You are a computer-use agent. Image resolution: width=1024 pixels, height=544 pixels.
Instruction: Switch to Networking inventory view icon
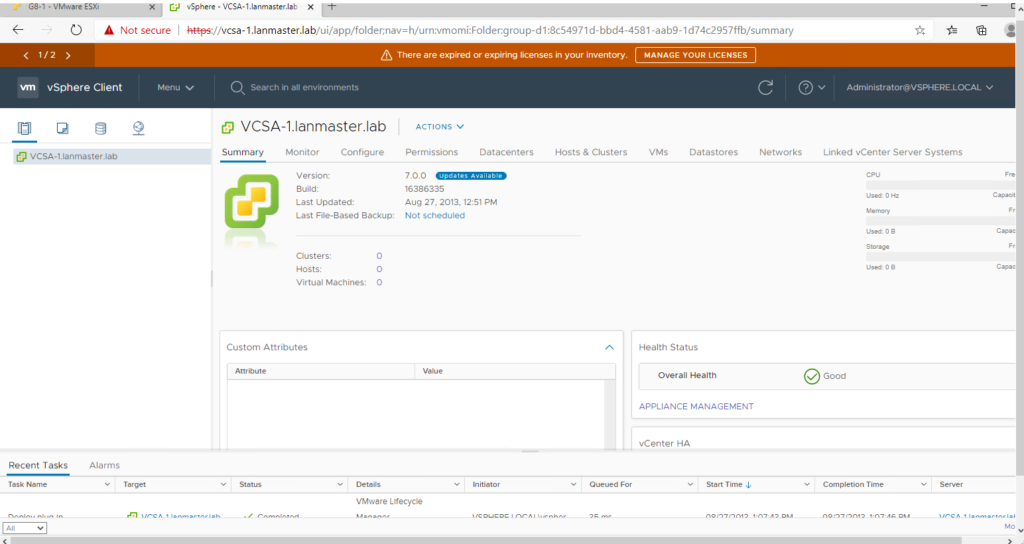click(x=138, y=128)
